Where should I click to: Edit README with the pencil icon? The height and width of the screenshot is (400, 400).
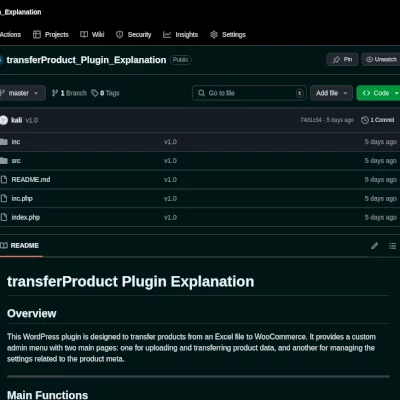[375, 246]
